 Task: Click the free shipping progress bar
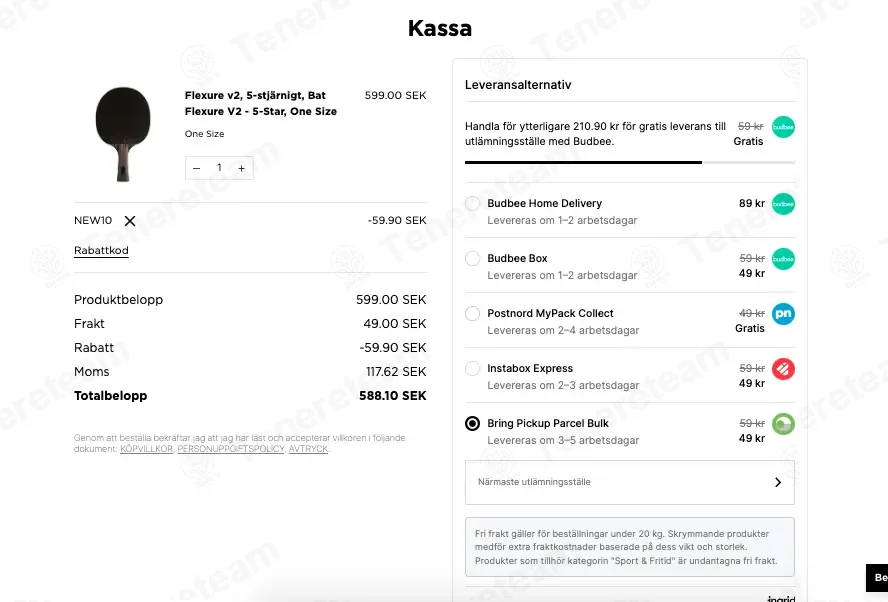(630, 163)
